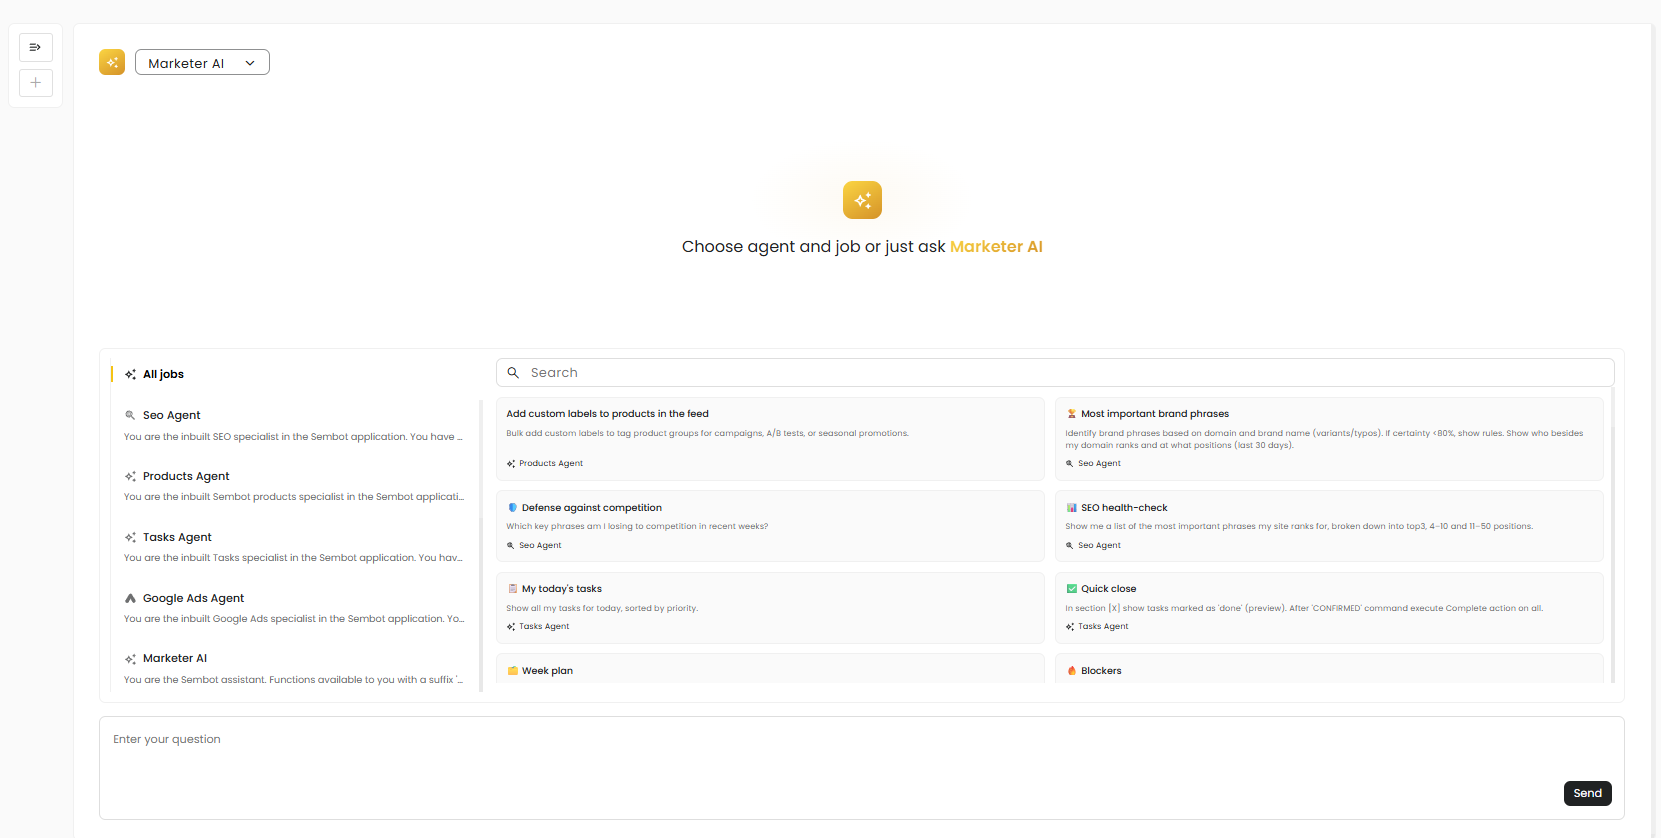Click 'Which key phrases am I losing' text
This screenshot has width=1661, height=838.
[x=637, y=526]
